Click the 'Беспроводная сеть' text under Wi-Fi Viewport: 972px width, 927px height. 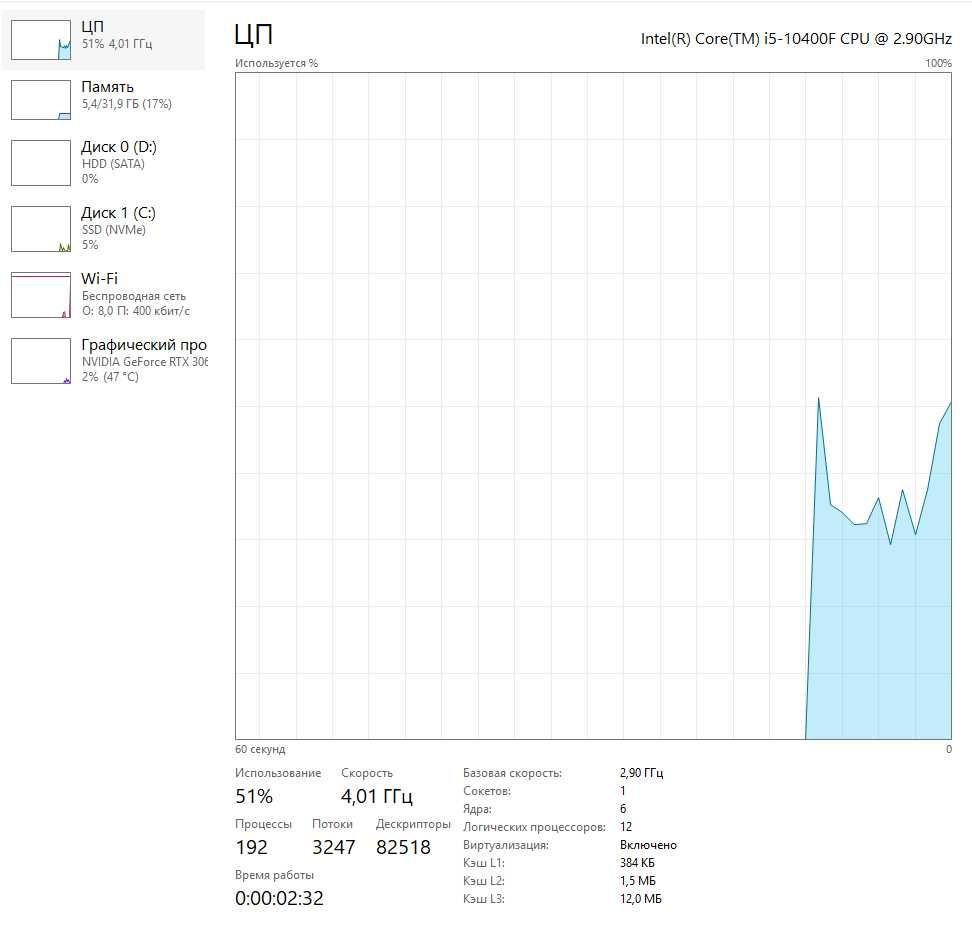click(x=134, y=296)
